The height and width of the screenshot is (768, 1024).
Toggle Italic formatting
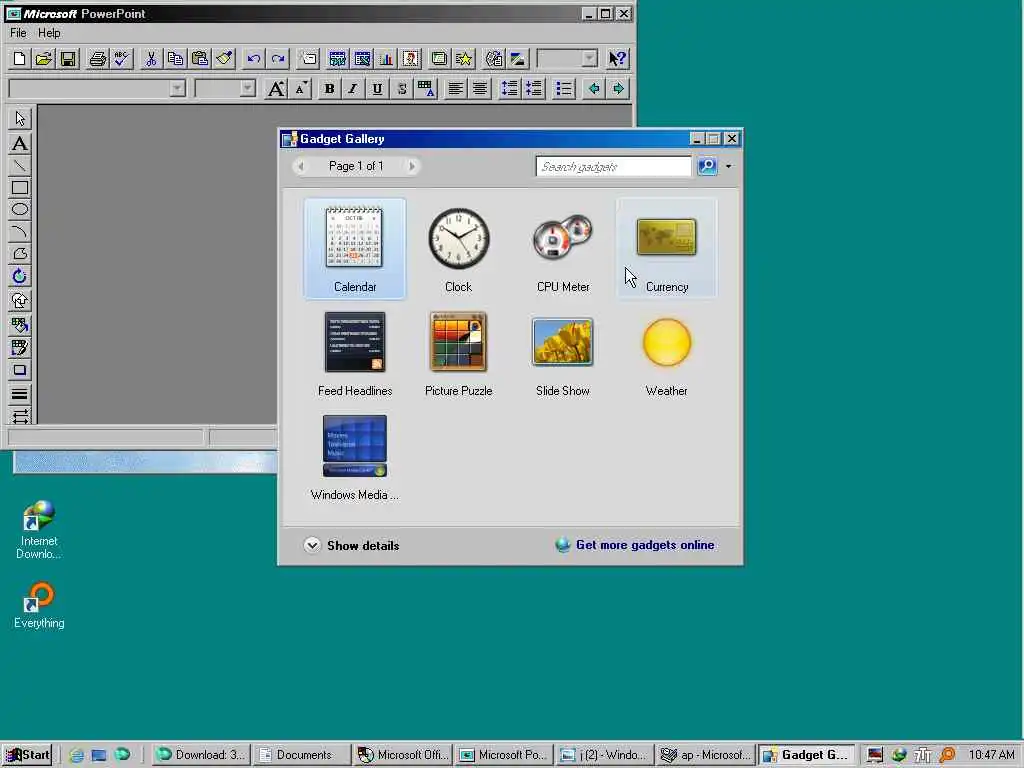tap(353, 88)
